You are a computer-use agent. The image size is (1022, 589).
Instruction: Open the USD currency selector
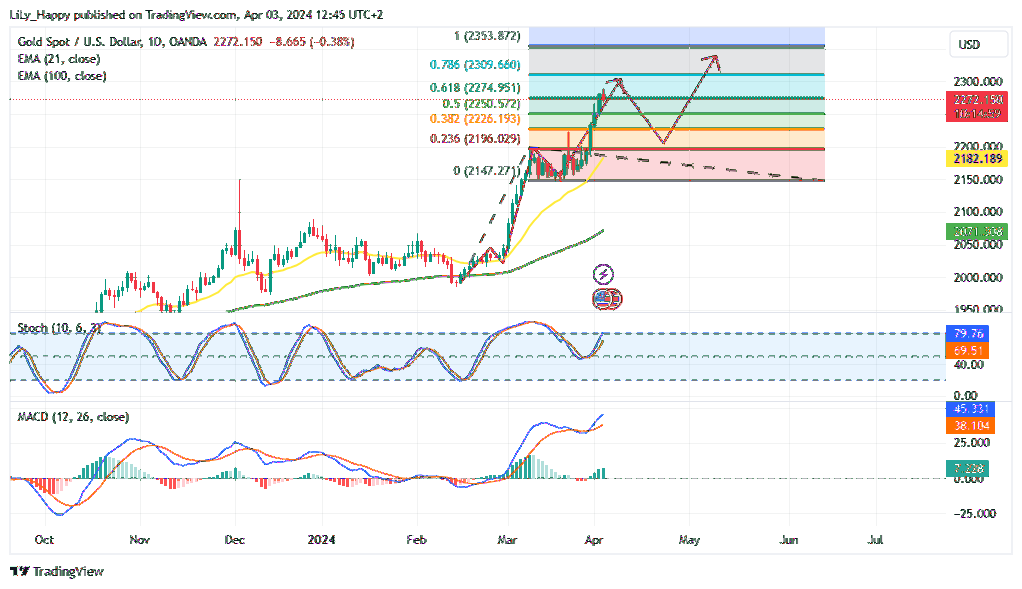coord(978,45)
